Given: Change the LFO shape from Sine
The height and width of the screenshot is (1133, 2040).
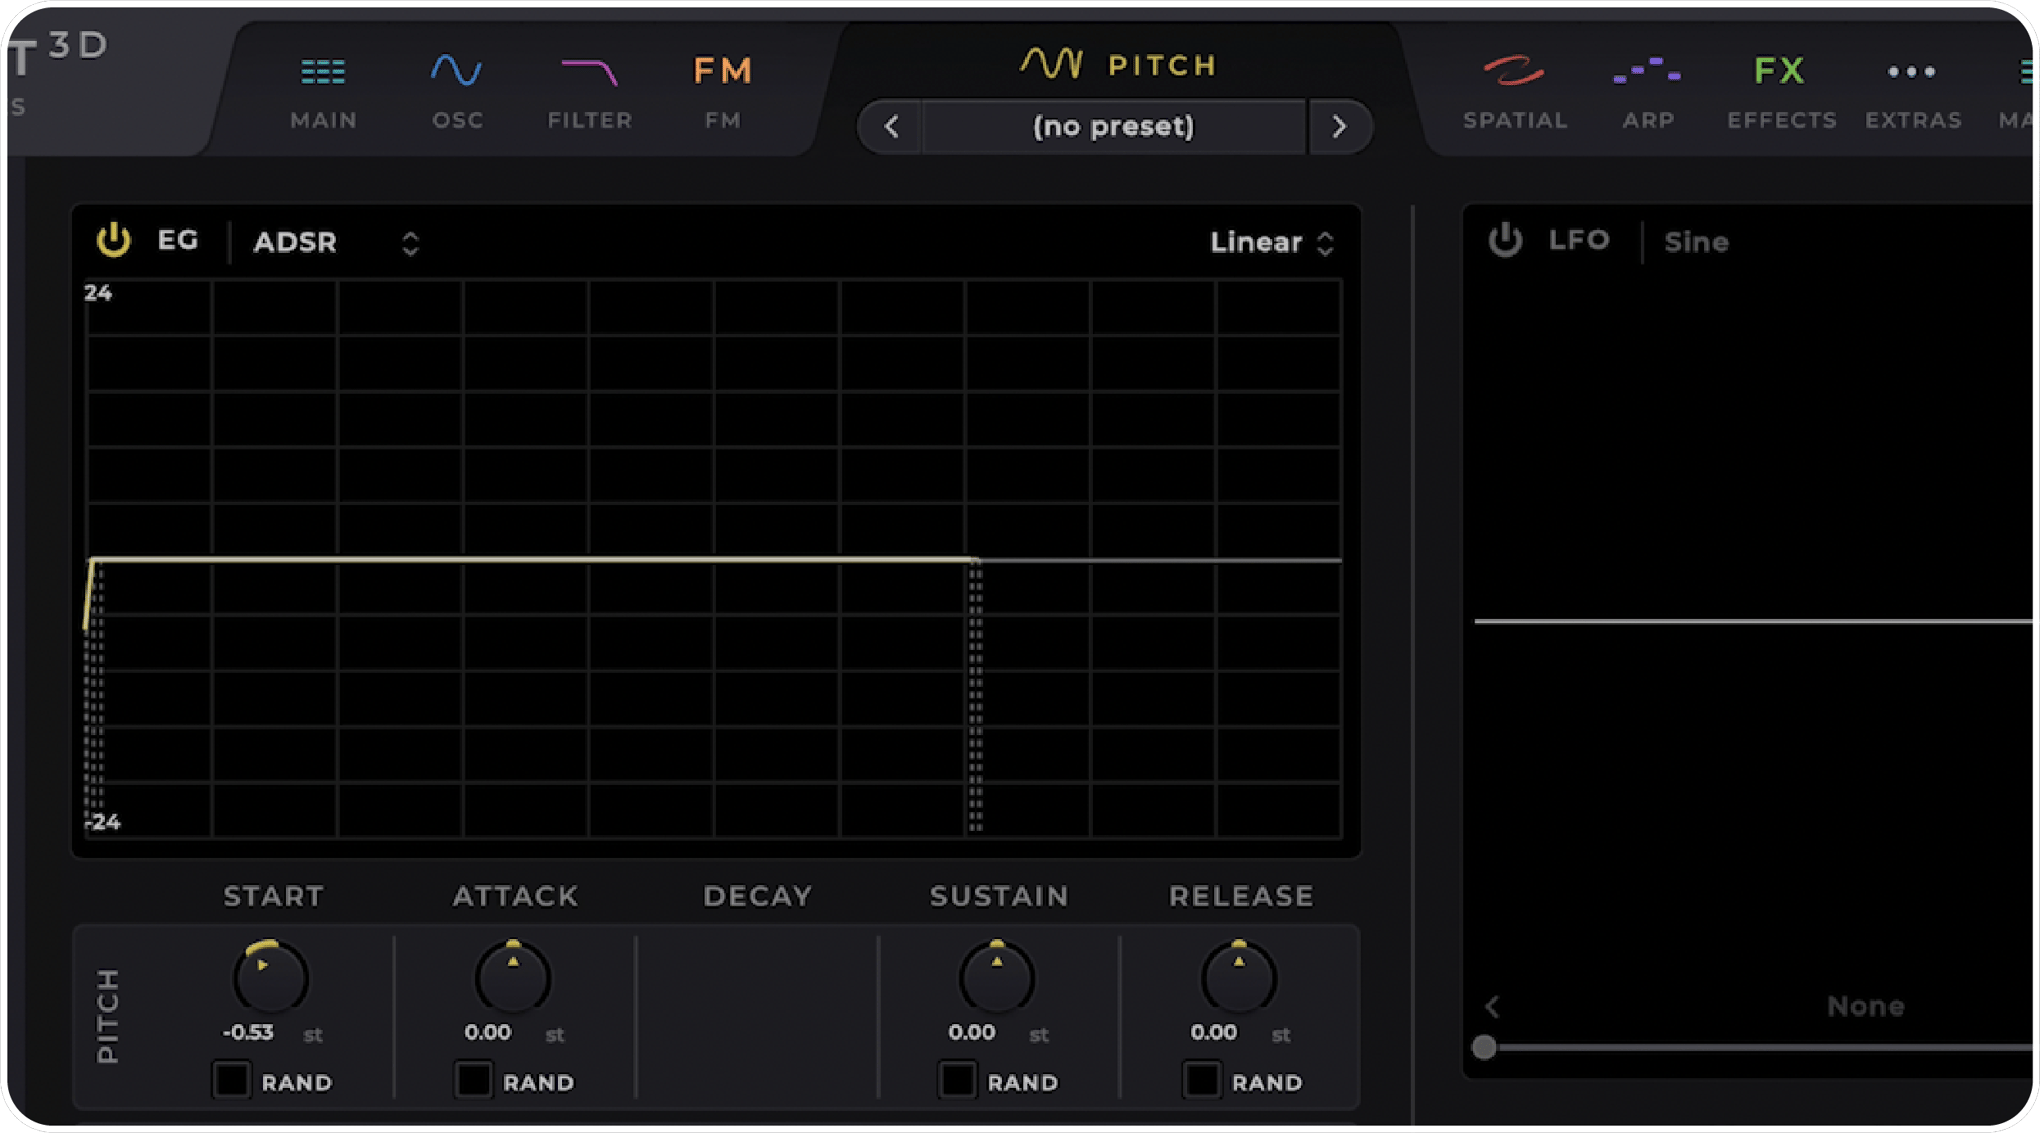Looking at the screenshot, I should click(1696, 241).
